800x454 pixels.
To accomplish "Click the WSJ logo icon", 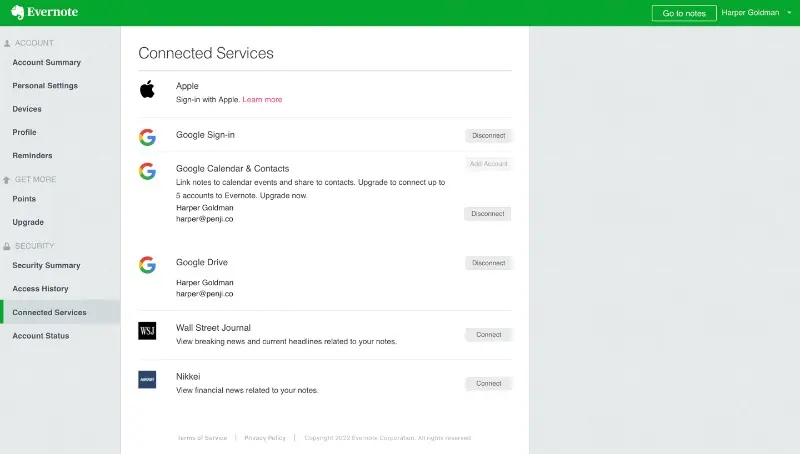I will tap(147, 331).
